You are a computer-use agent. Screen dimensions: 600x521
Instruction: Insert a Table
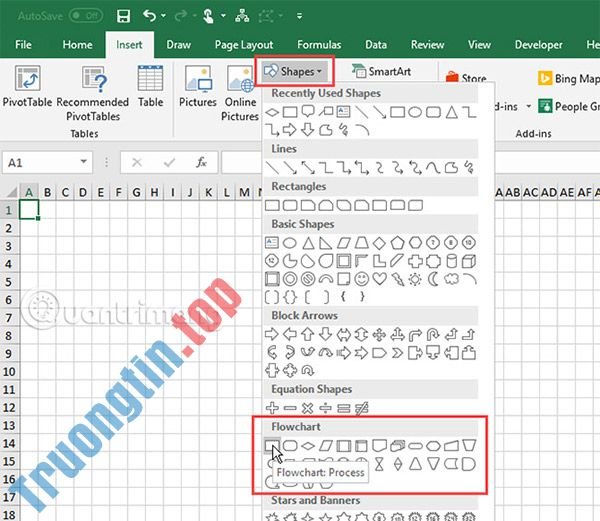click(x=150, y=86)
